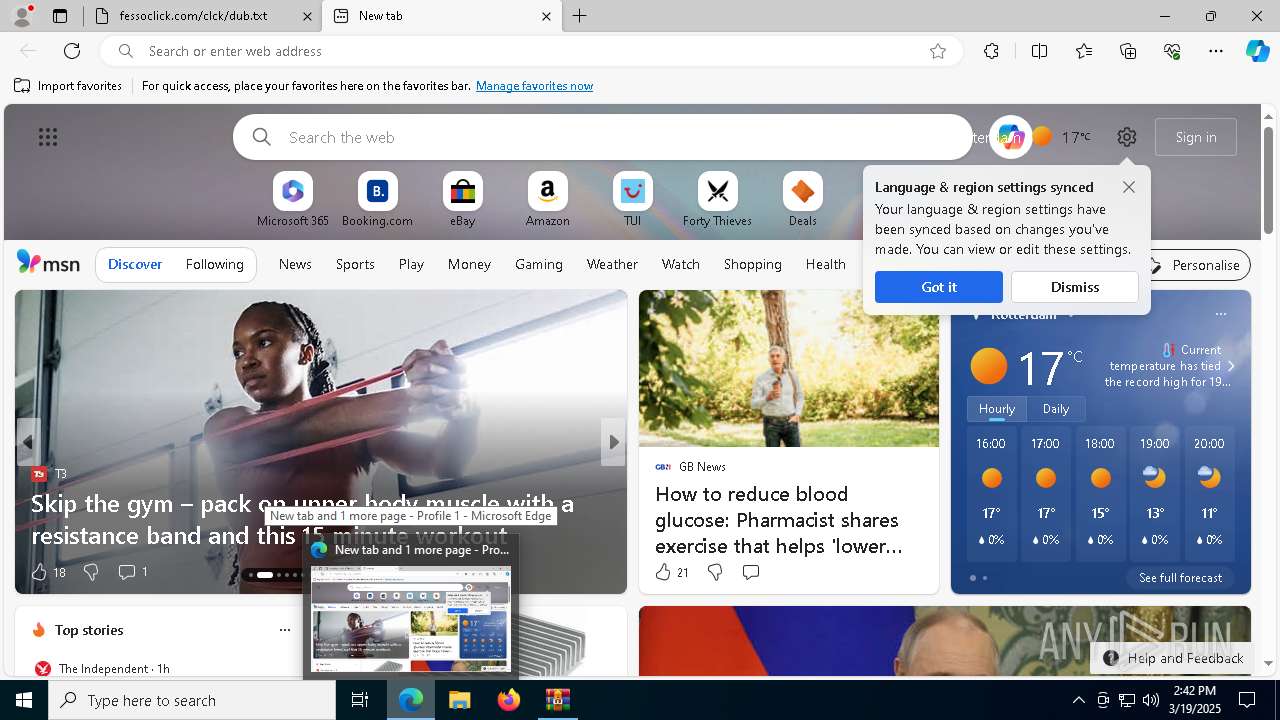Dismiss the language sync notice

pyautogui.click(x=1075, y=287)
